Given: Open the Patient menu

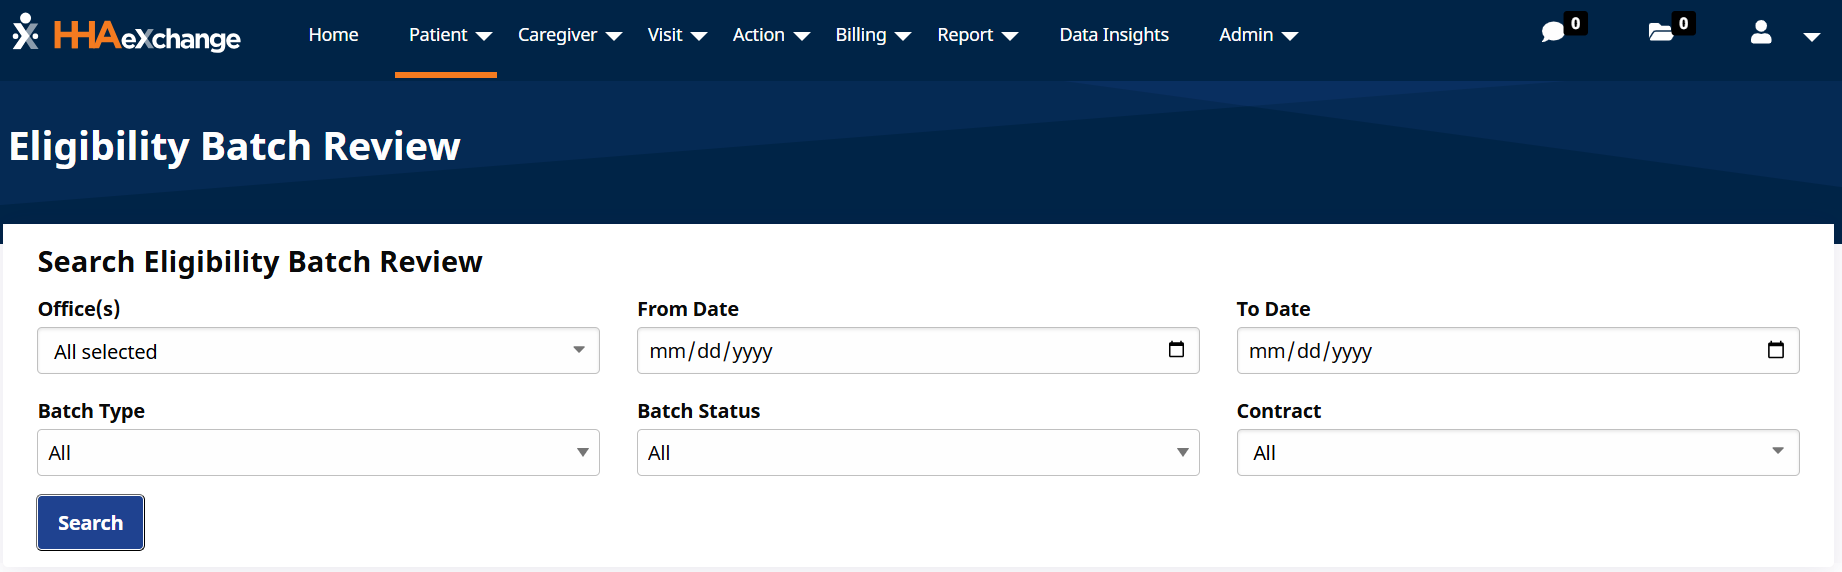Looking at the screenshot, I should pos(449,35).
